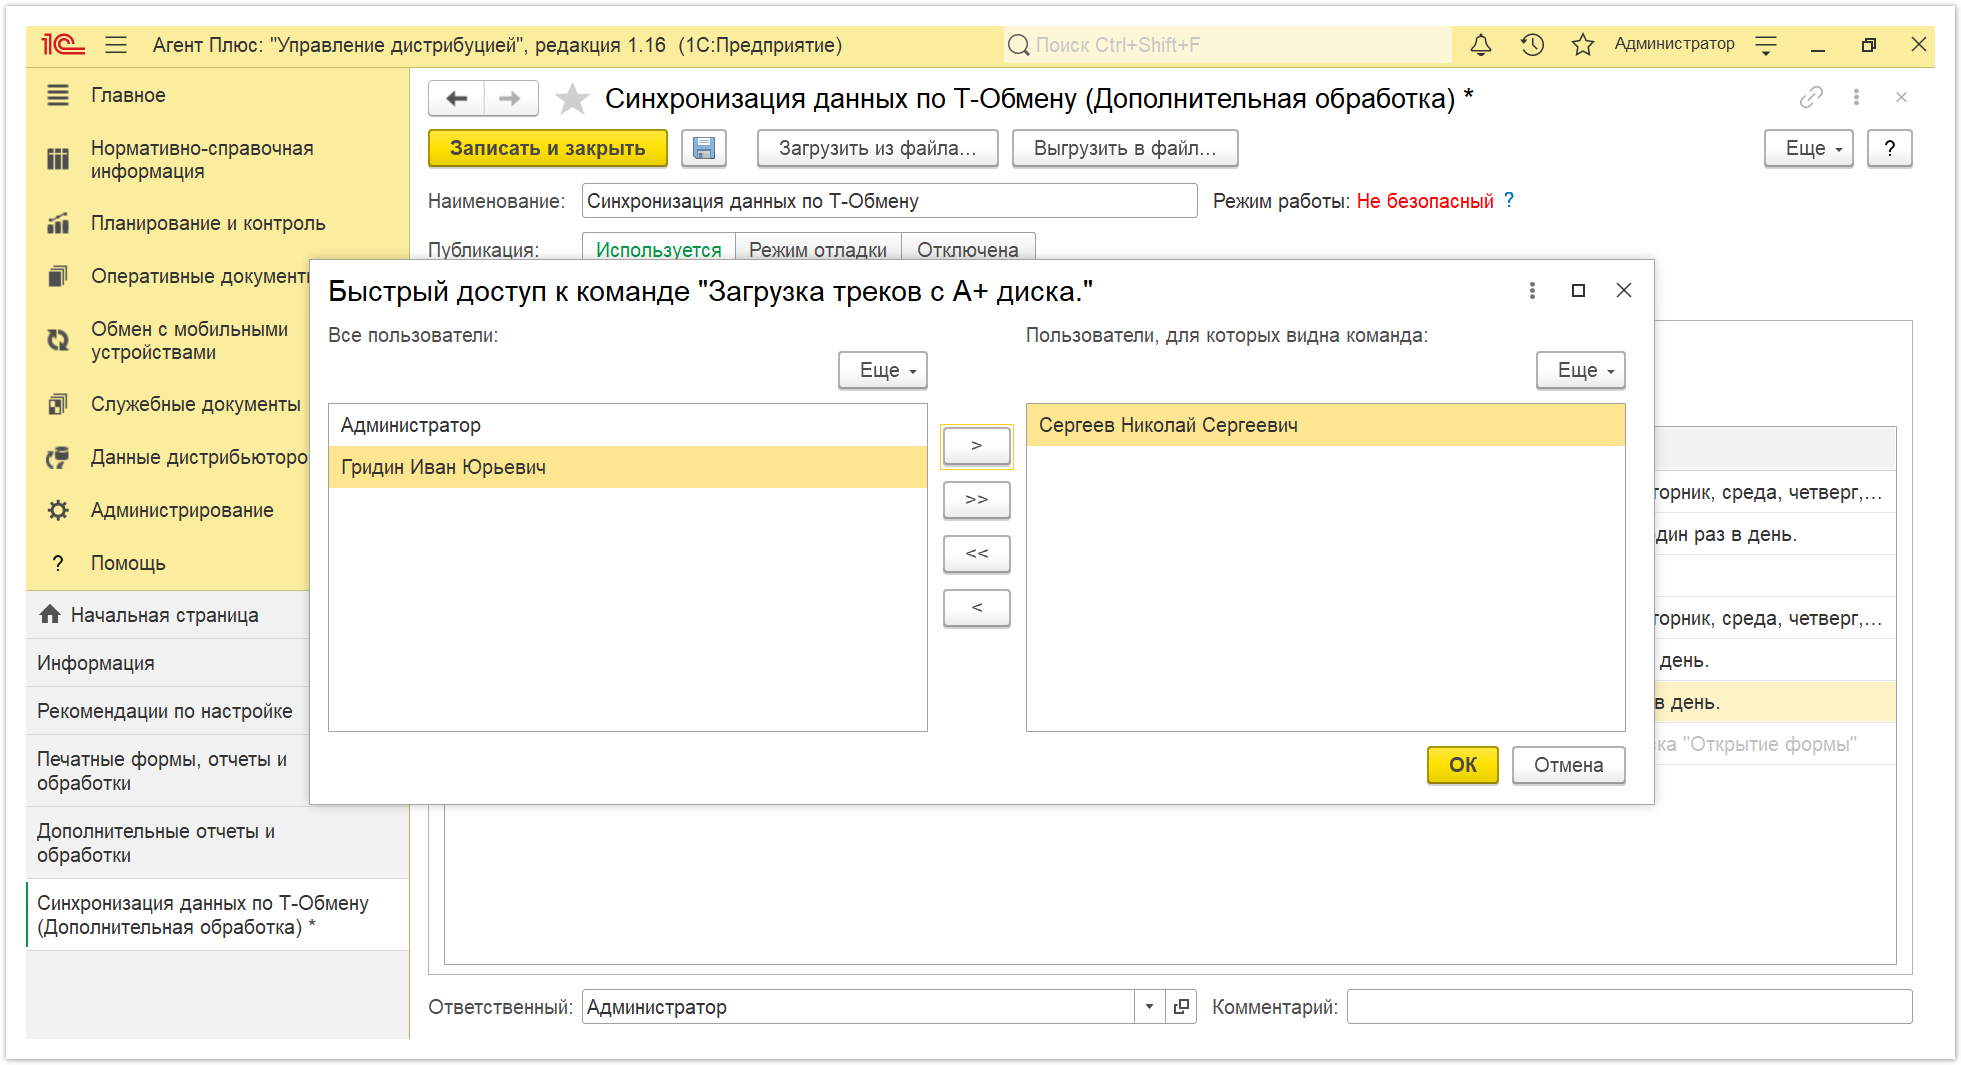The image size is (1961, 1065).
Task: Open the history clock icon
Action: [x=1532, y=45]
